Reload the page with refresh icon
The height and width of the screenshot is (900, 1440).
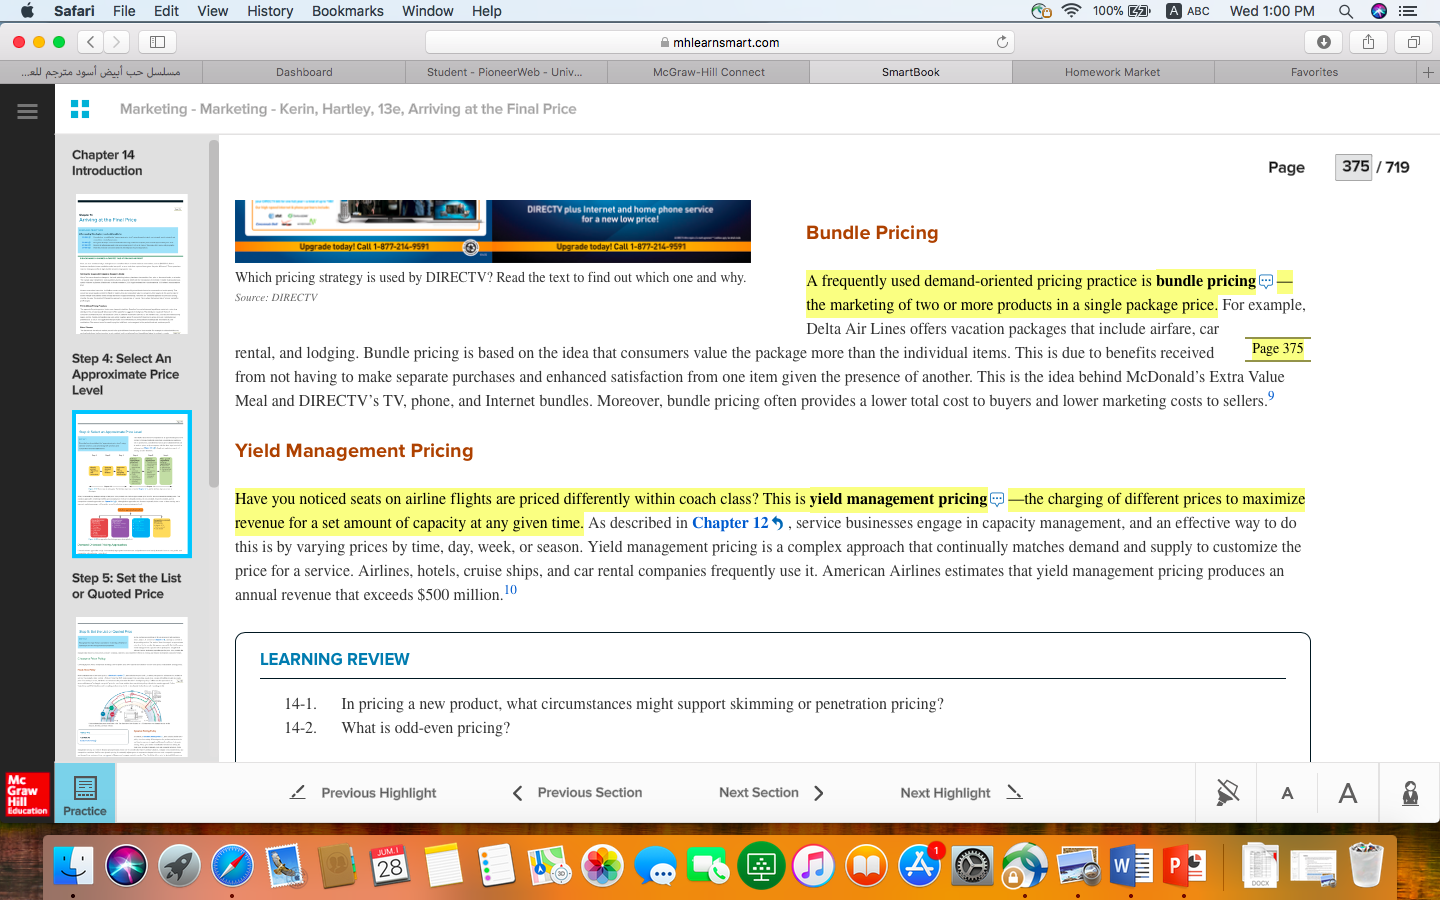(1002, 42)
